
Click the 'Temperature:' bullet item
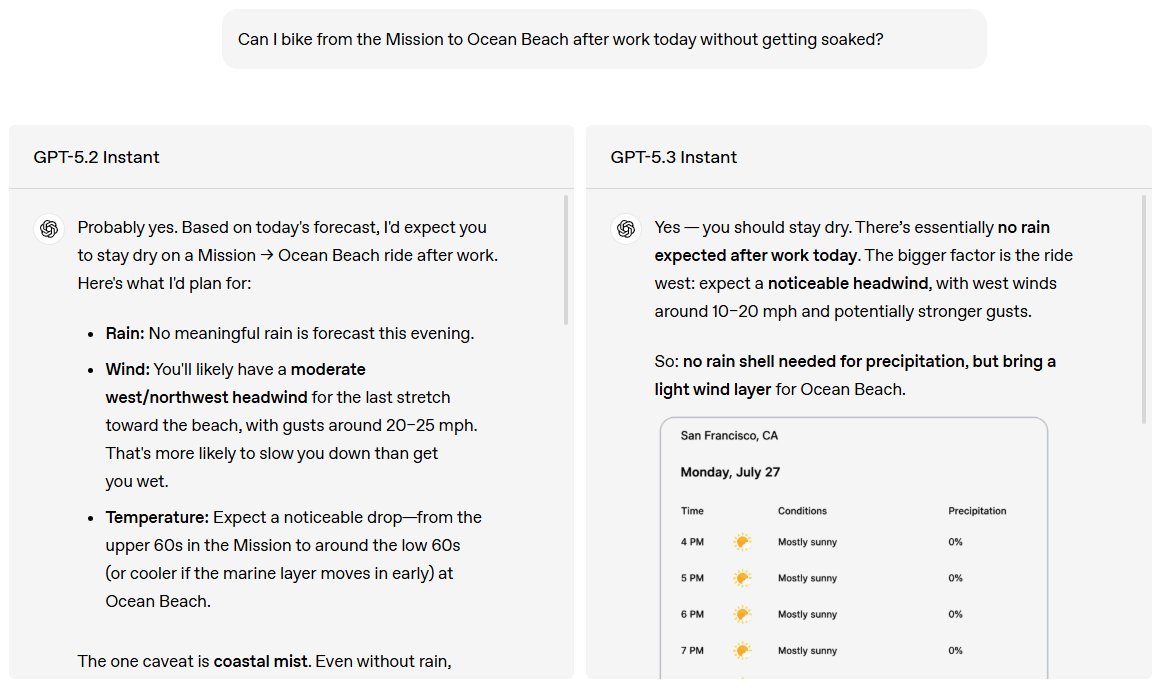(293, 559)
